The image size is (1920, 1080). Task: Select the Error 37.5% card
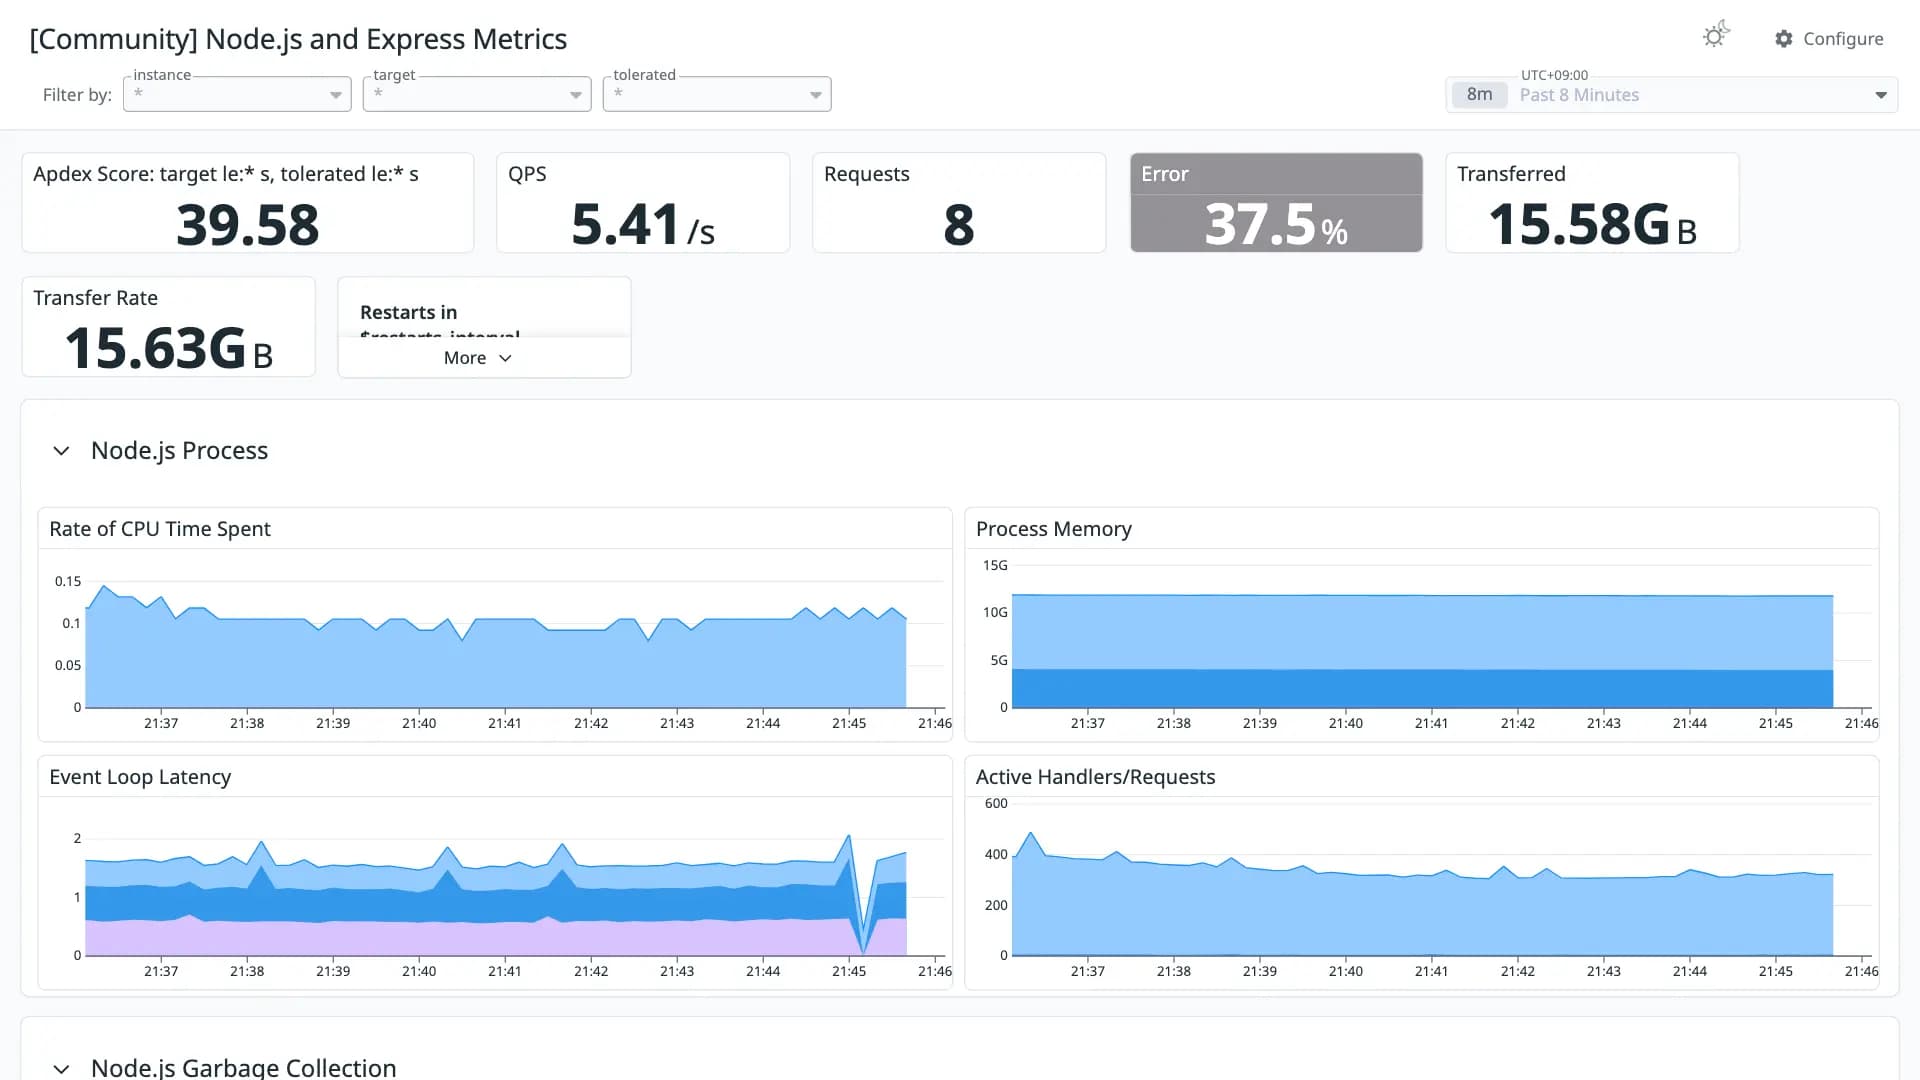[1276, 203]
